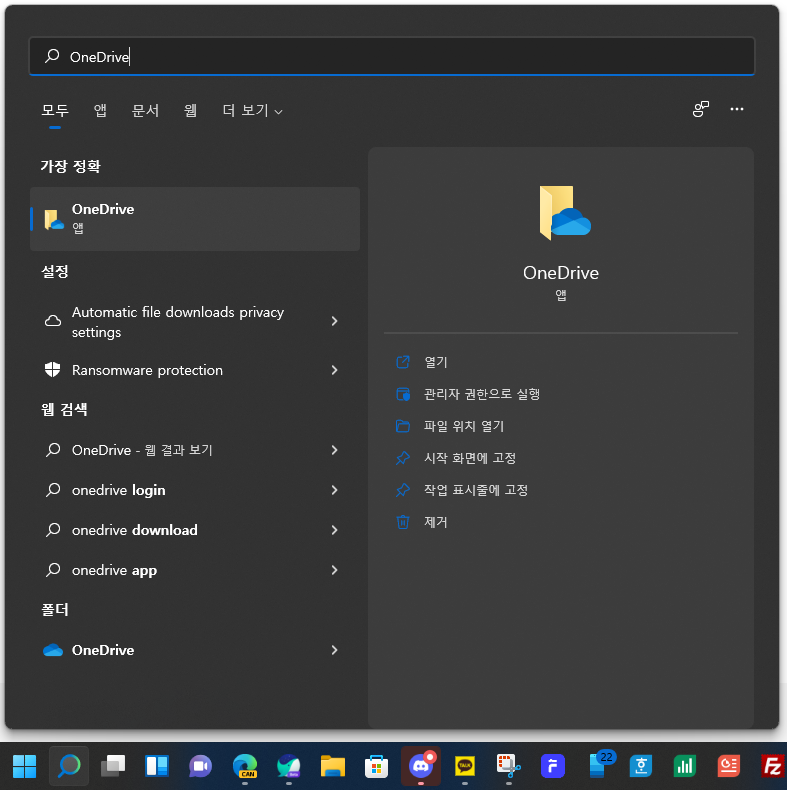Open Task View from the taskbar
The height and width of the screenshot is (790, 787).
point(113,766)
